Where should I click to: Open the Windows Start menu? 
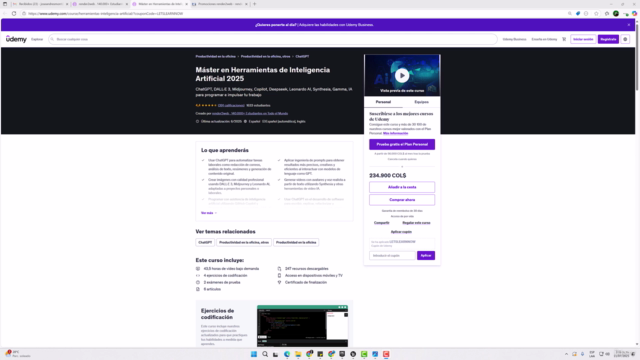click(254, 354)
